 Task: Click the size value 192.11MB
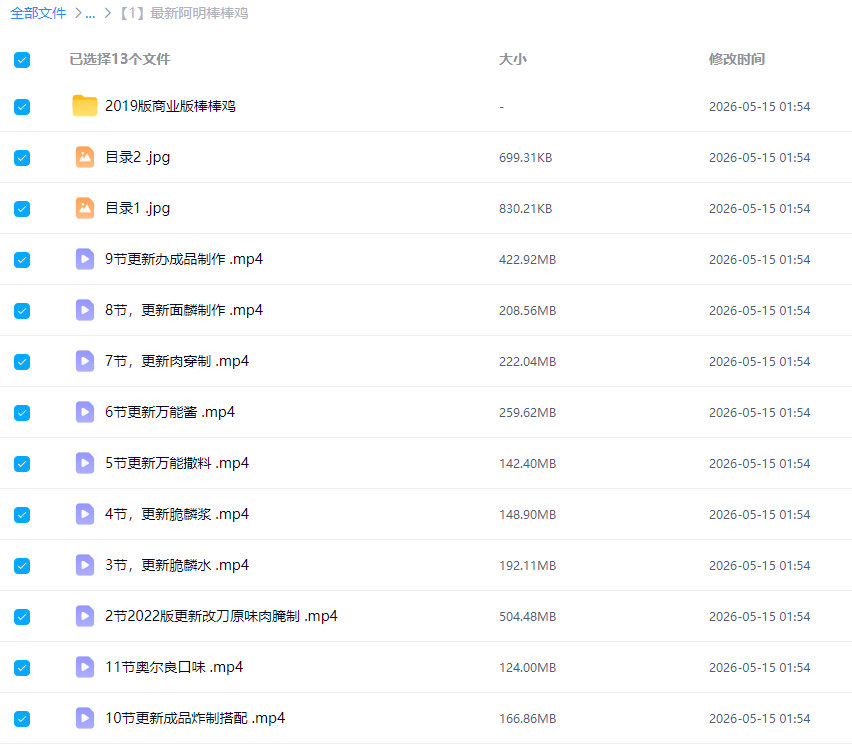pos(528,566)
